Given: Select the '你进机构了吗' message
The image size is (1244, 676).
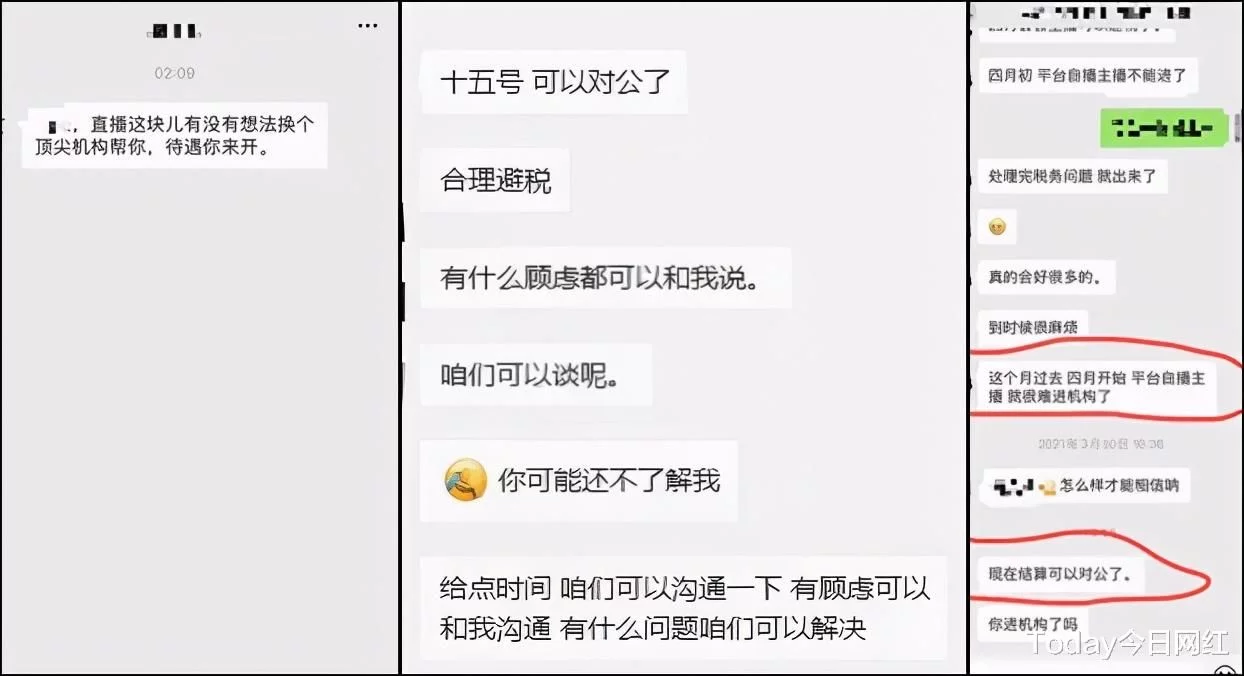Looking at the screenshot, I should [1033, 624].
